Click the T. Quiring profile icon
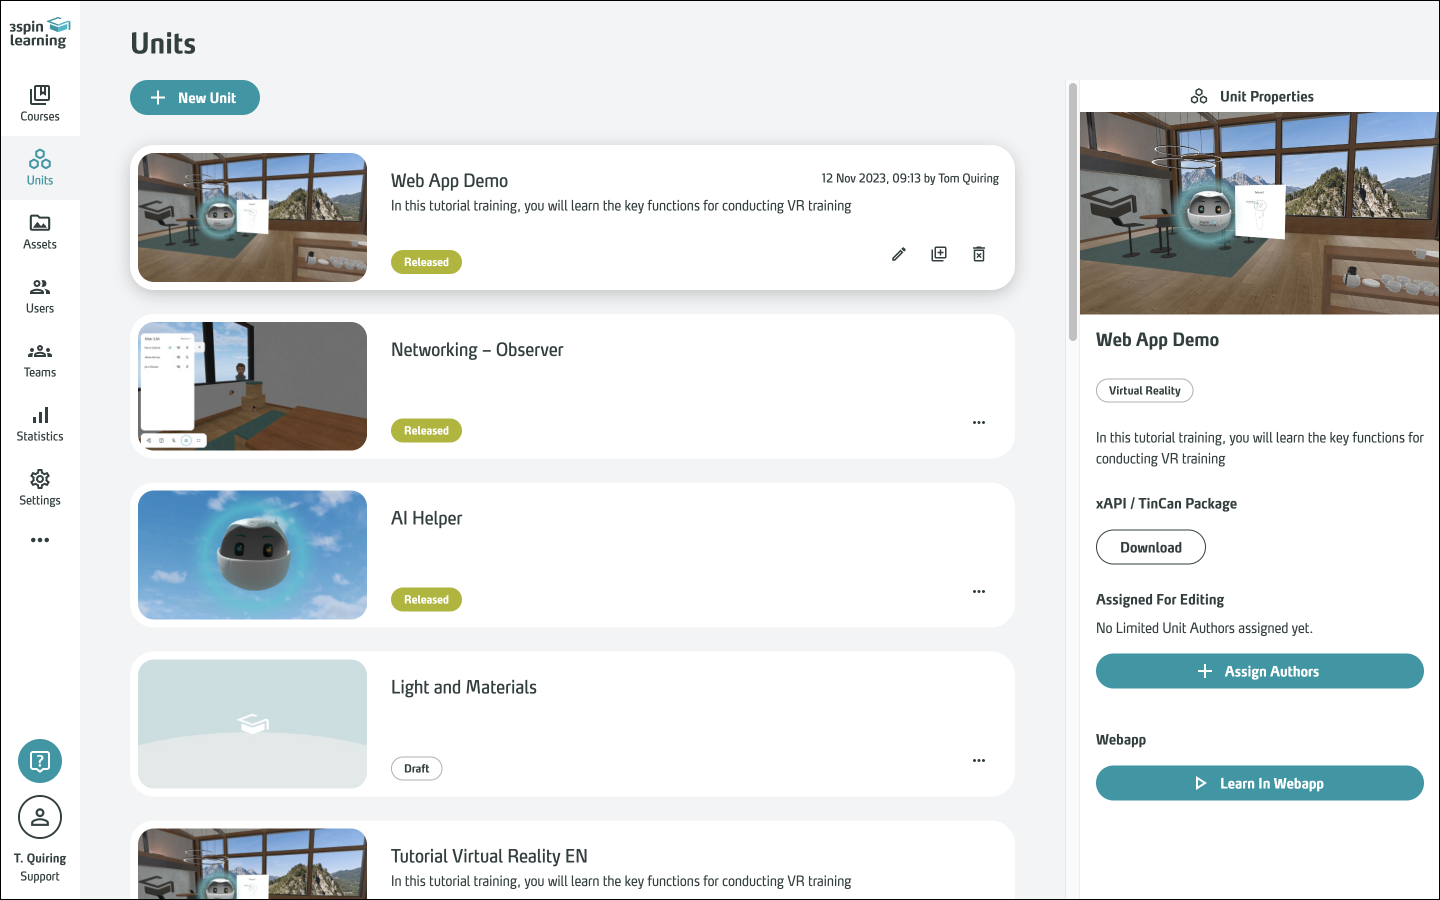1440x900 pixels. (40, 817)
